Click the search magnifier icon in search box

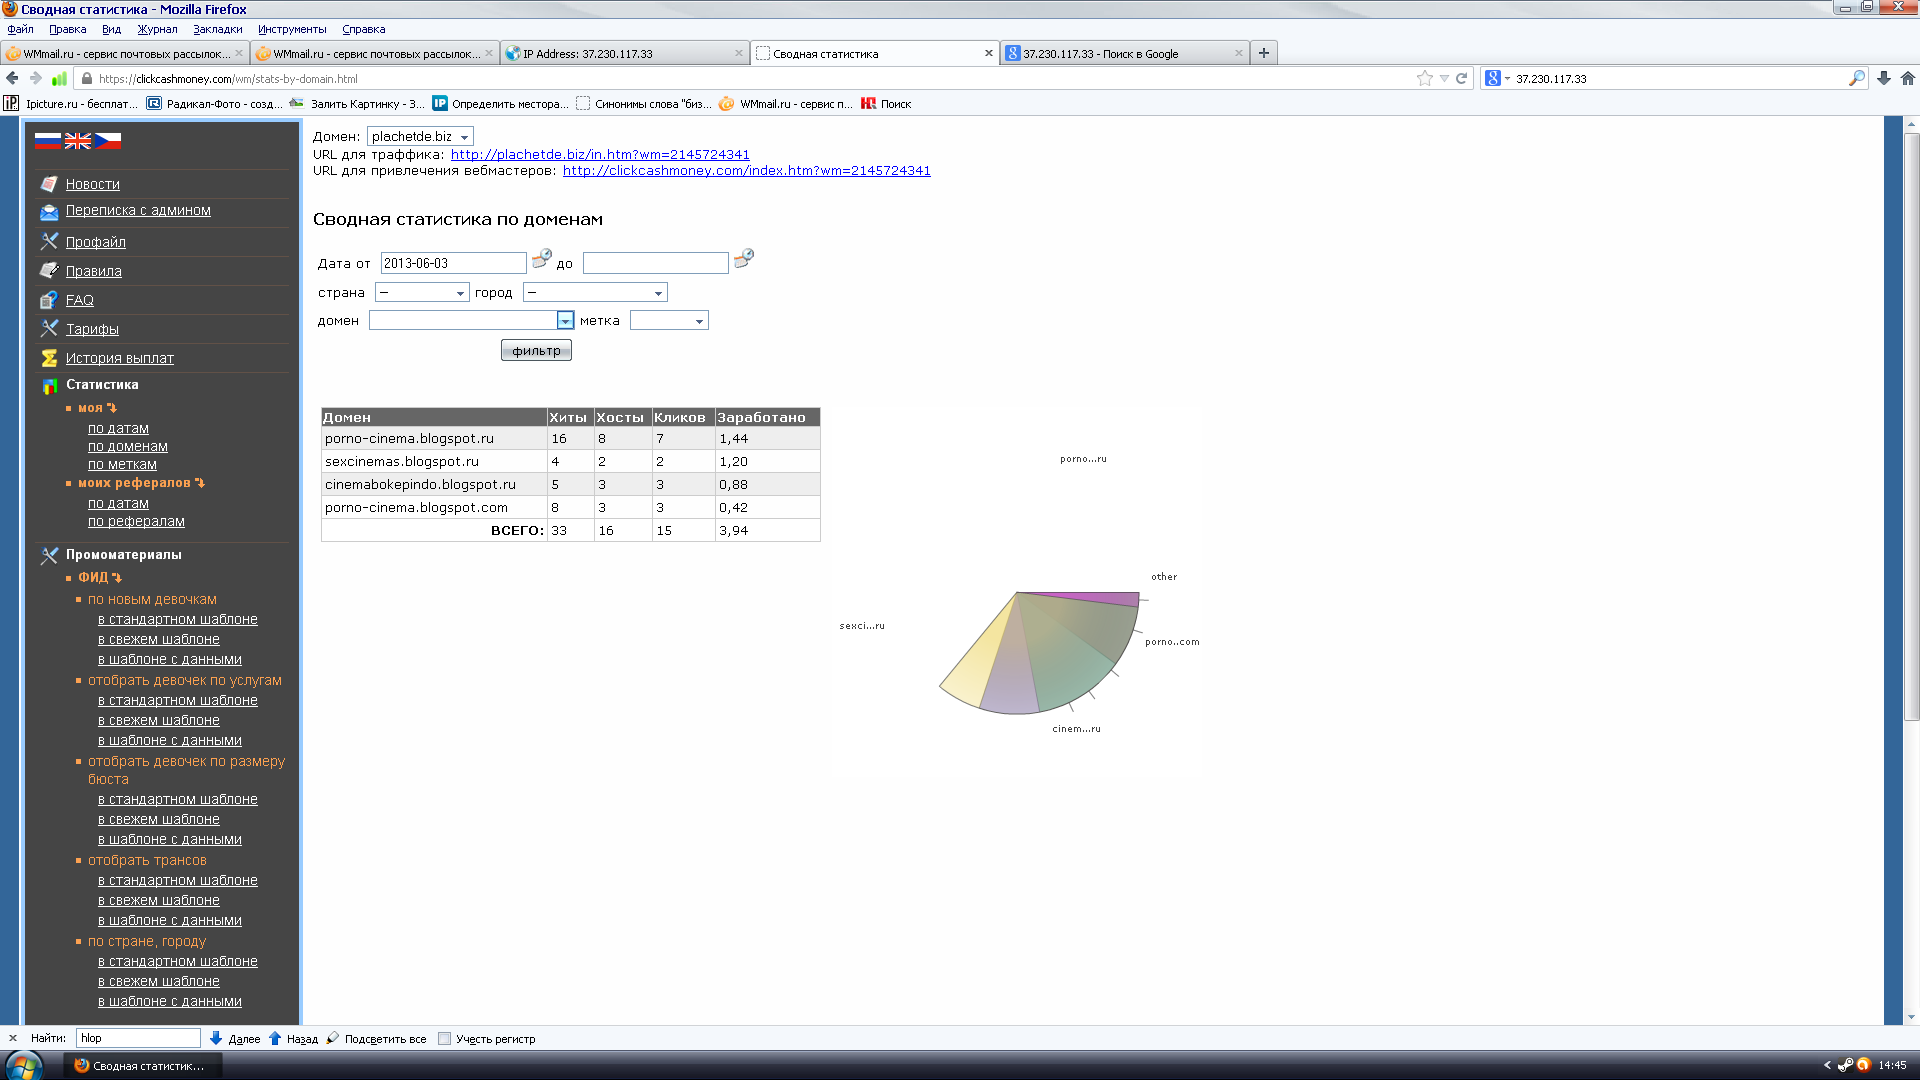click(x=1857, y=78)
